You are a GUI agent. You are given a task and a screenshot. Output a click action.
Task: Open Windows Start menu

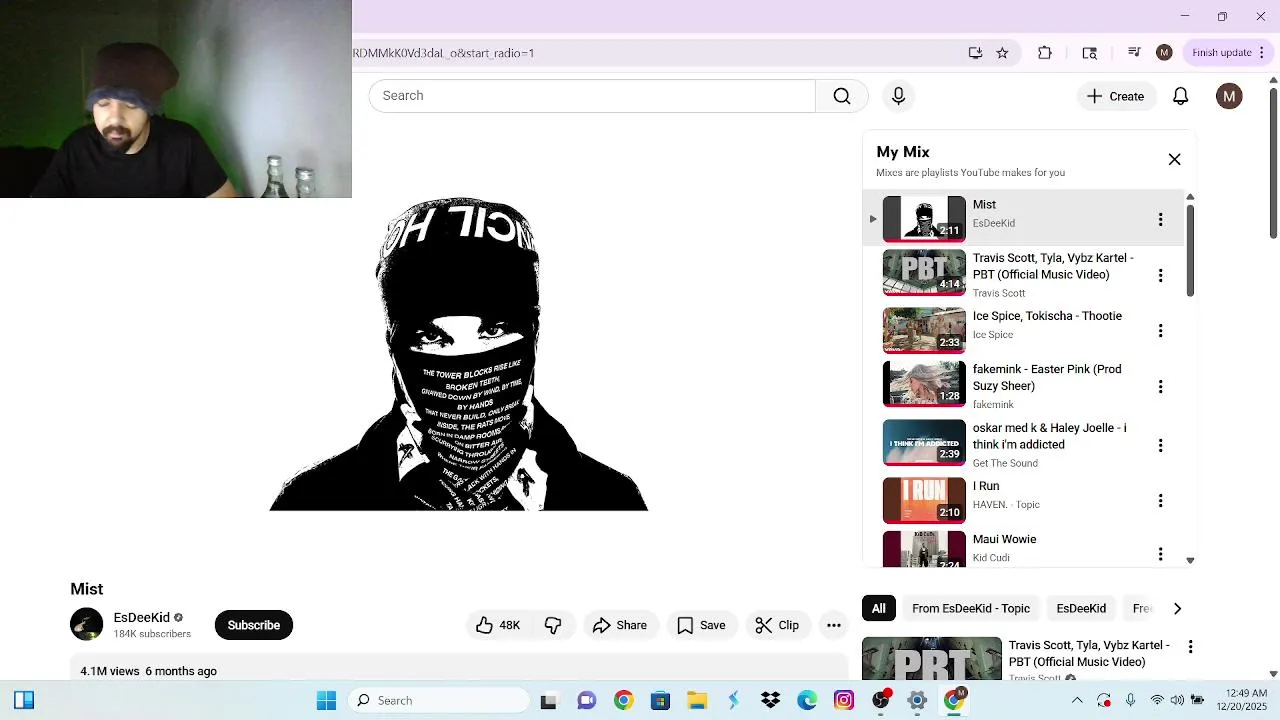[326, 700]
